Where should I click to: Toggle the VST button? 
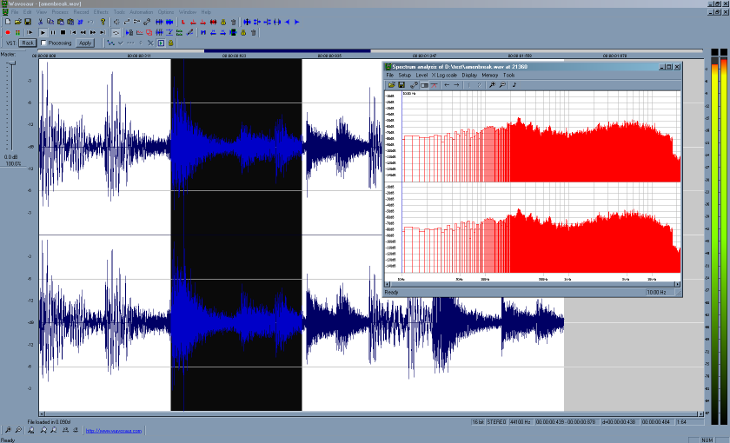point(10,43)
